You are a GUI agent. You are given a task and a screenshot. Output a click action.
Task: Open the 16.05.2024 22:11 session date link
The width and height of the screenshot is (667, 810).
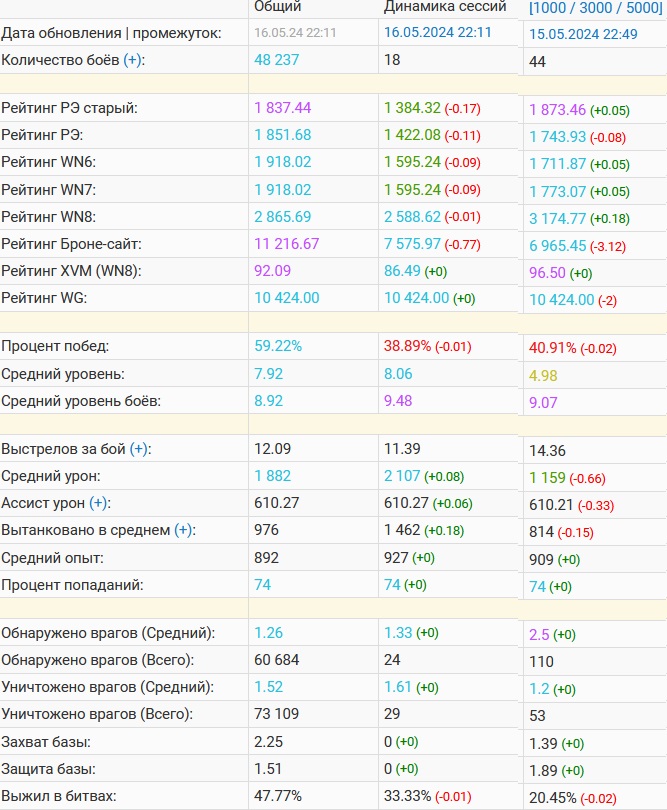pyautogui.click(x=438, y=33)
